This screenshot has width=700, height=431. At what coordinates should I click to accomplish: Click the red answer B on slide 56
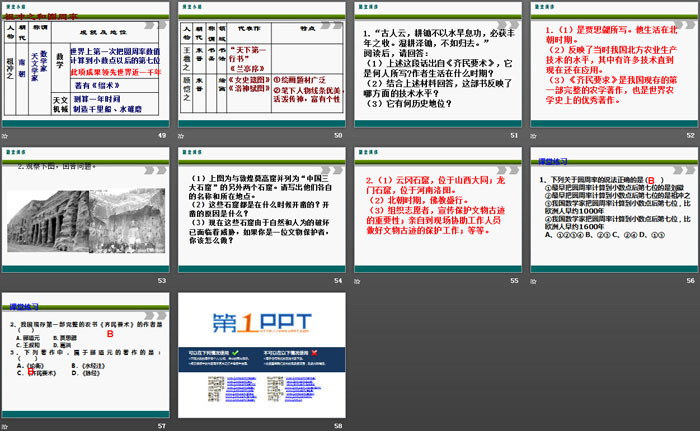[651, 178]
